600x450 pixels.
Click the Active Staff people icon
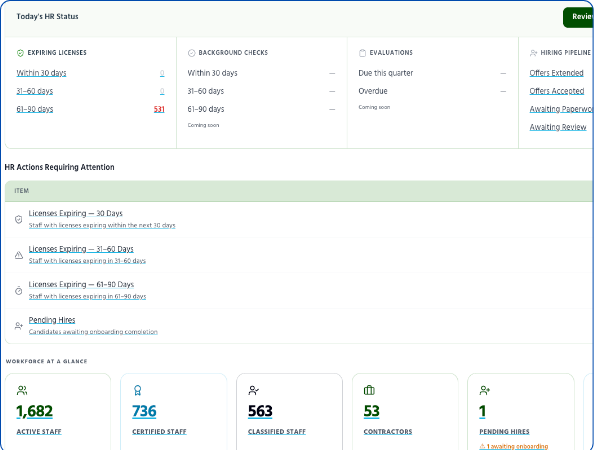pyautogui.click(x=22, y=390)
